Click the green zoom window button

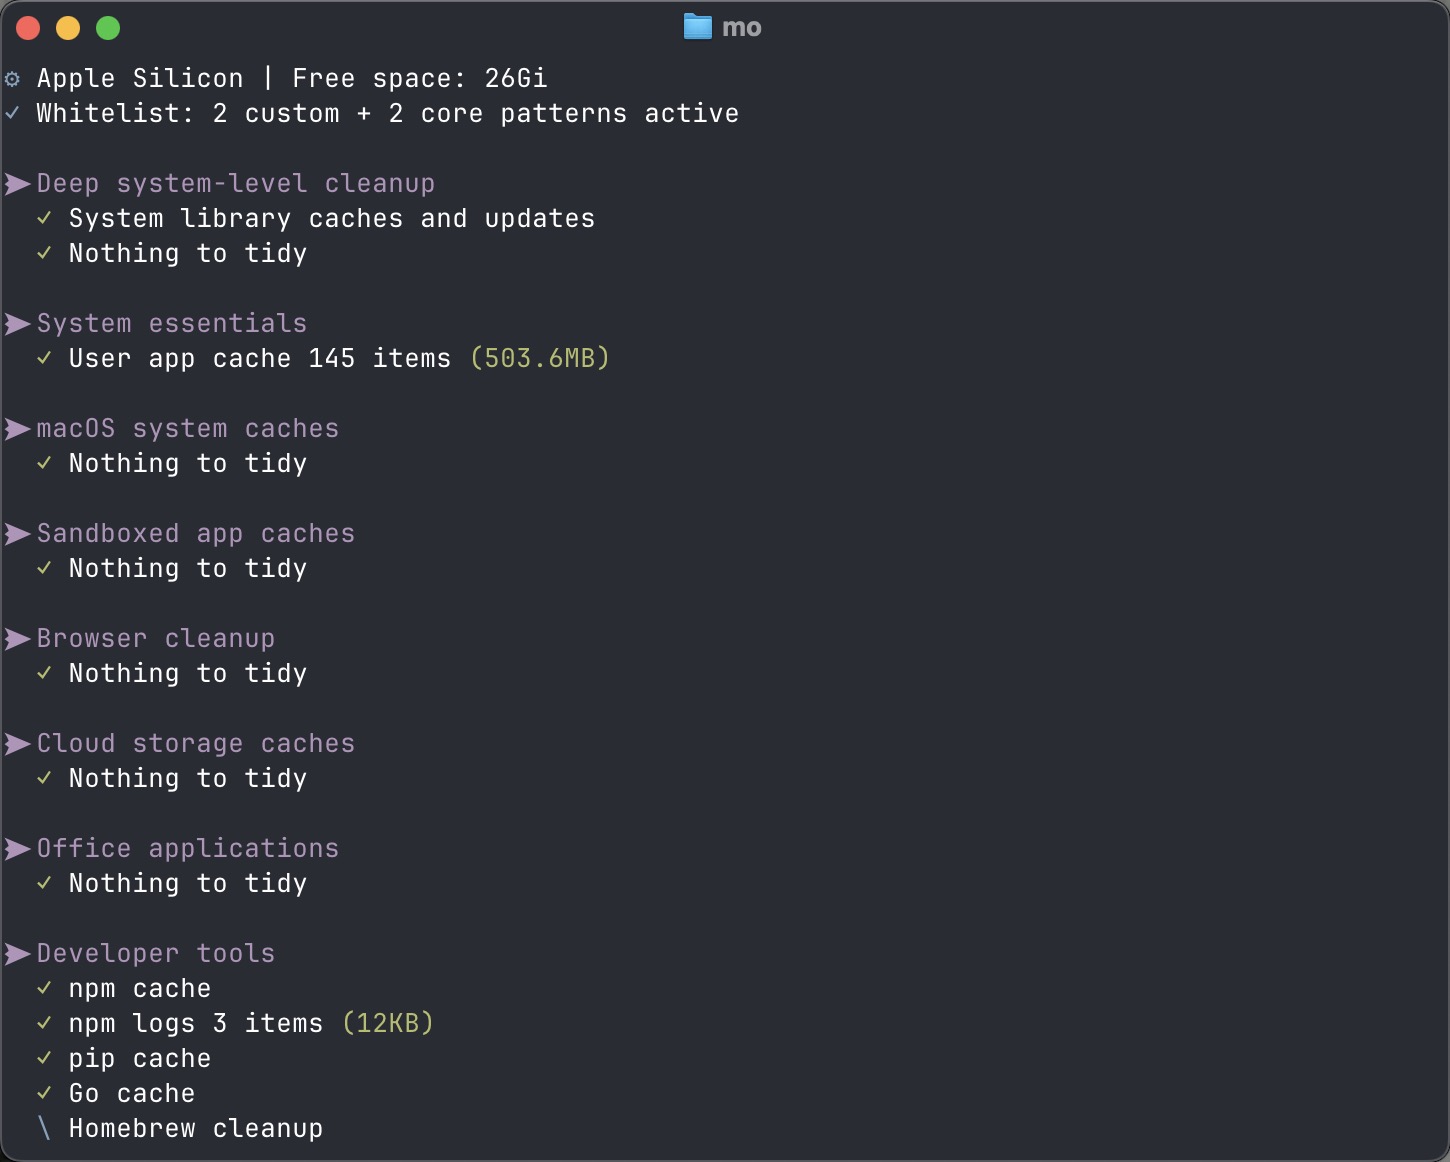point(108,28)
